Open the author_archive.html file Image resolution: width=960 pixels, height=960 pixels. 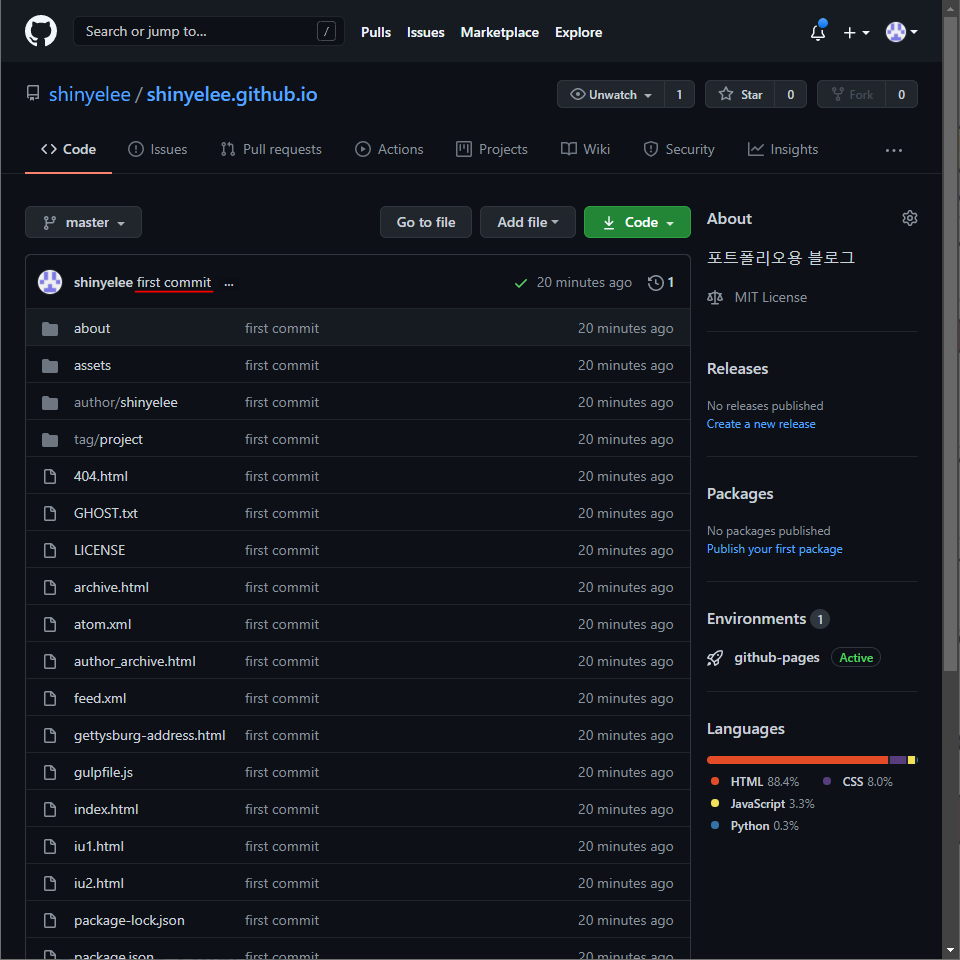135,661
